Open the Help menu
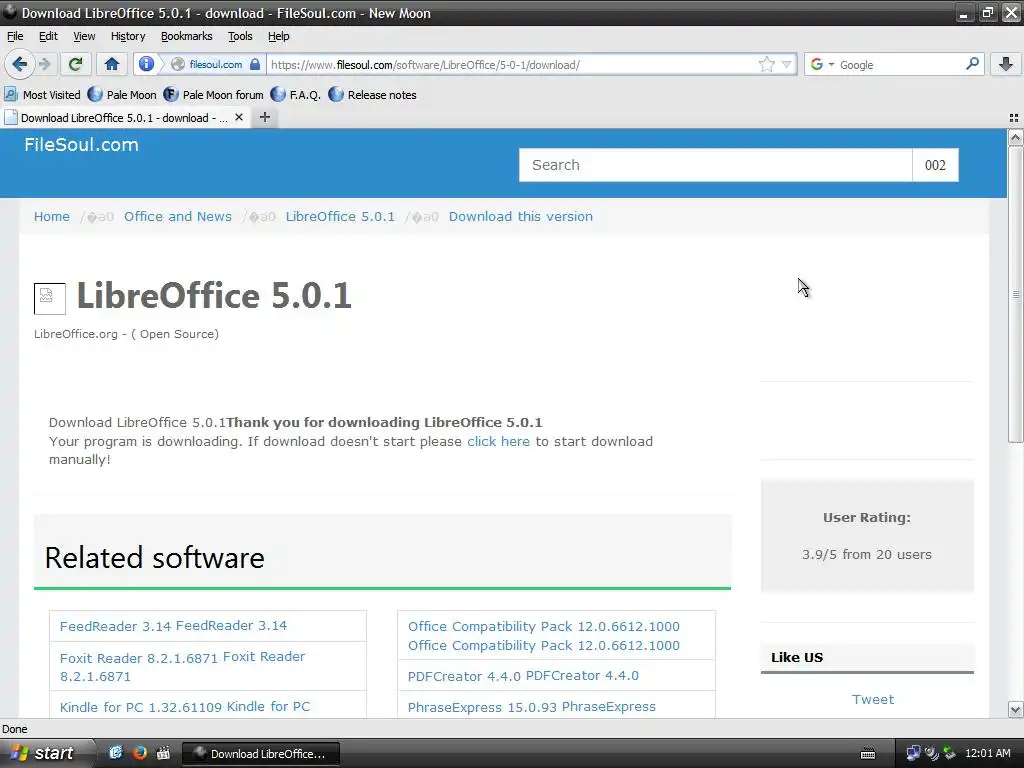Image resolution: width=1024 pixels, height=768 pixels. pos(279,37)
